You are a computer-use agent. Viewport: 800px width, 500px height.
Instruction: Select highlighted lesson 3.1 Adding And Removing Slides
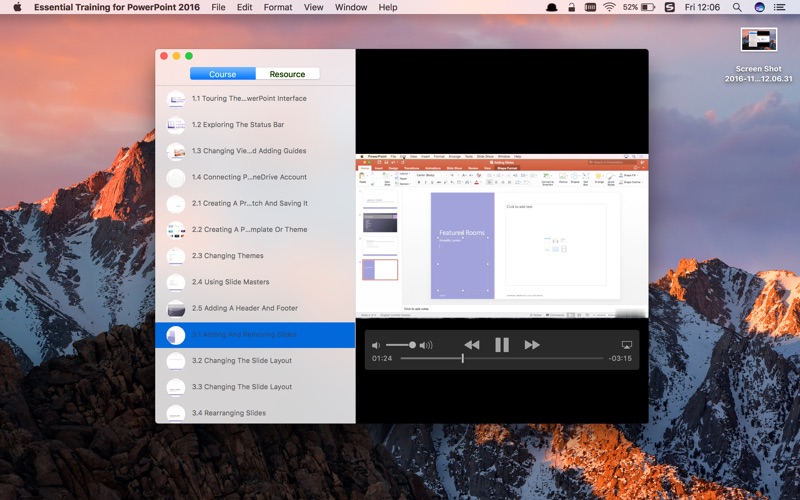click(x=255, y=335)
